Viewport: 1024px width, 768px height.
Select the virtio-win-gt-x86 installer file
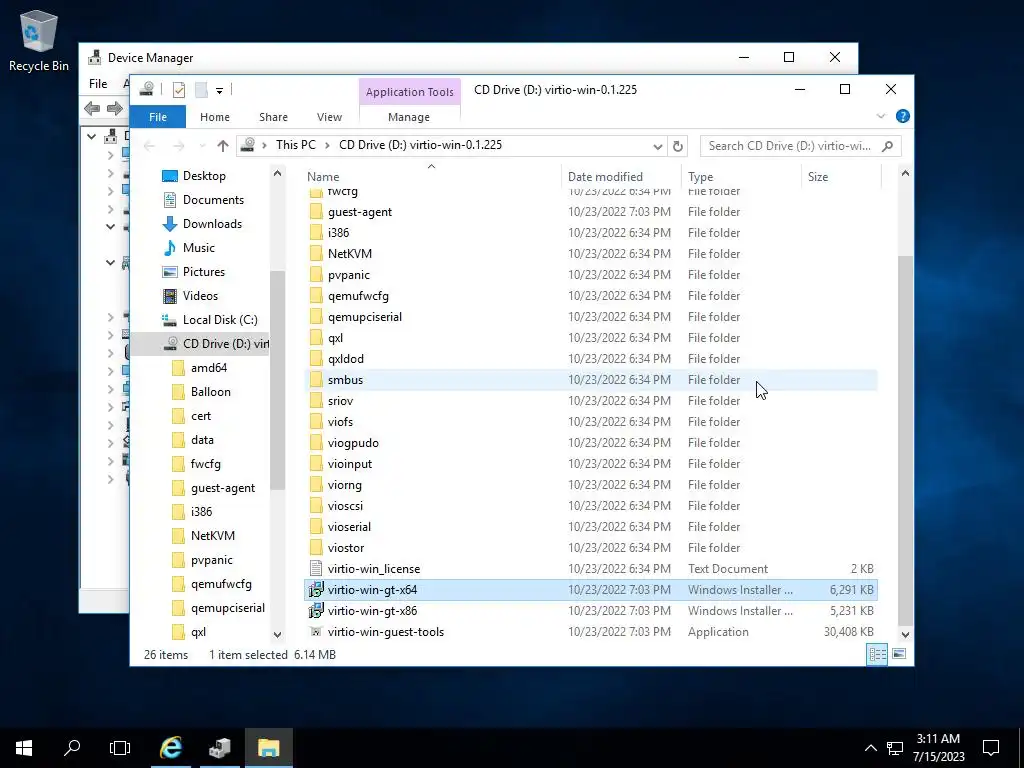click(372, 611)
